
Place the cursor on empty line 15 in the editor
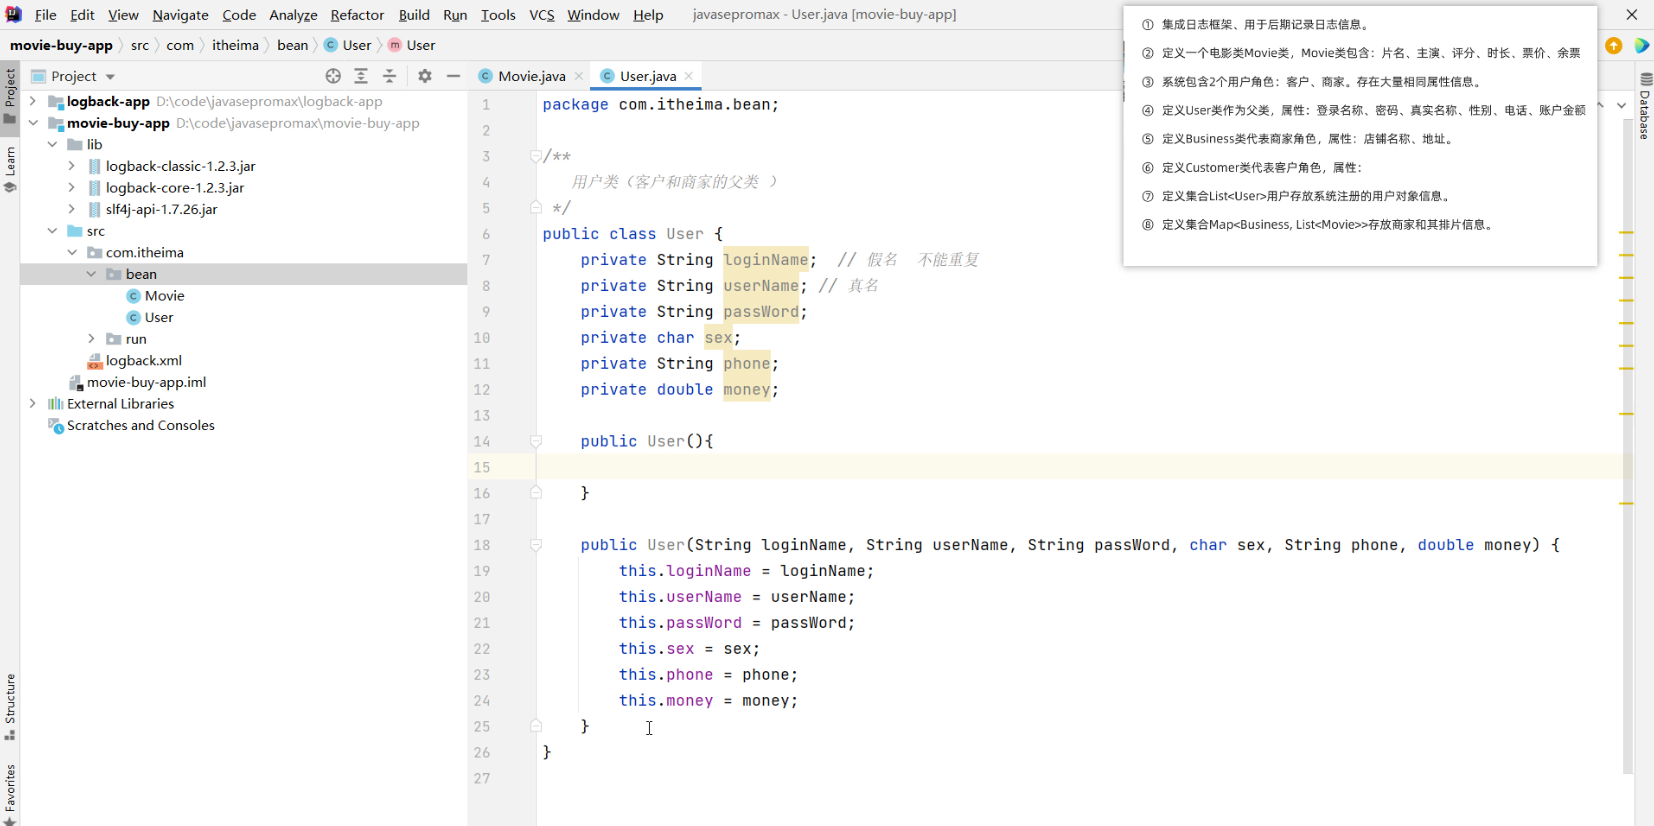[1078, 467]
